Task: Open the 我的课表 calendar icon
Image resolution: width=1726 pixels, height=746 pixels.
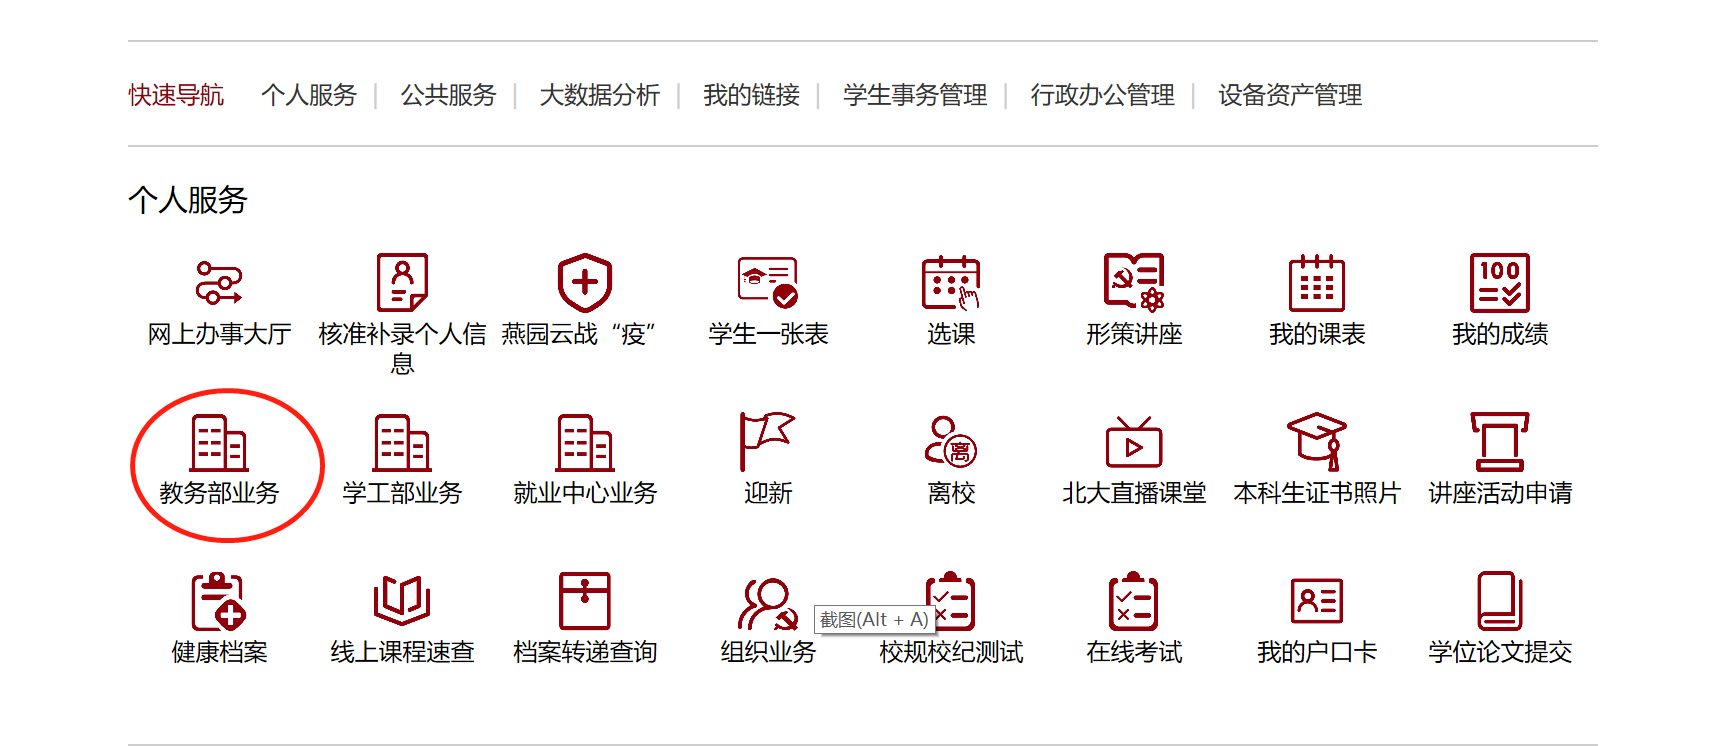Action: (1316, 283)
